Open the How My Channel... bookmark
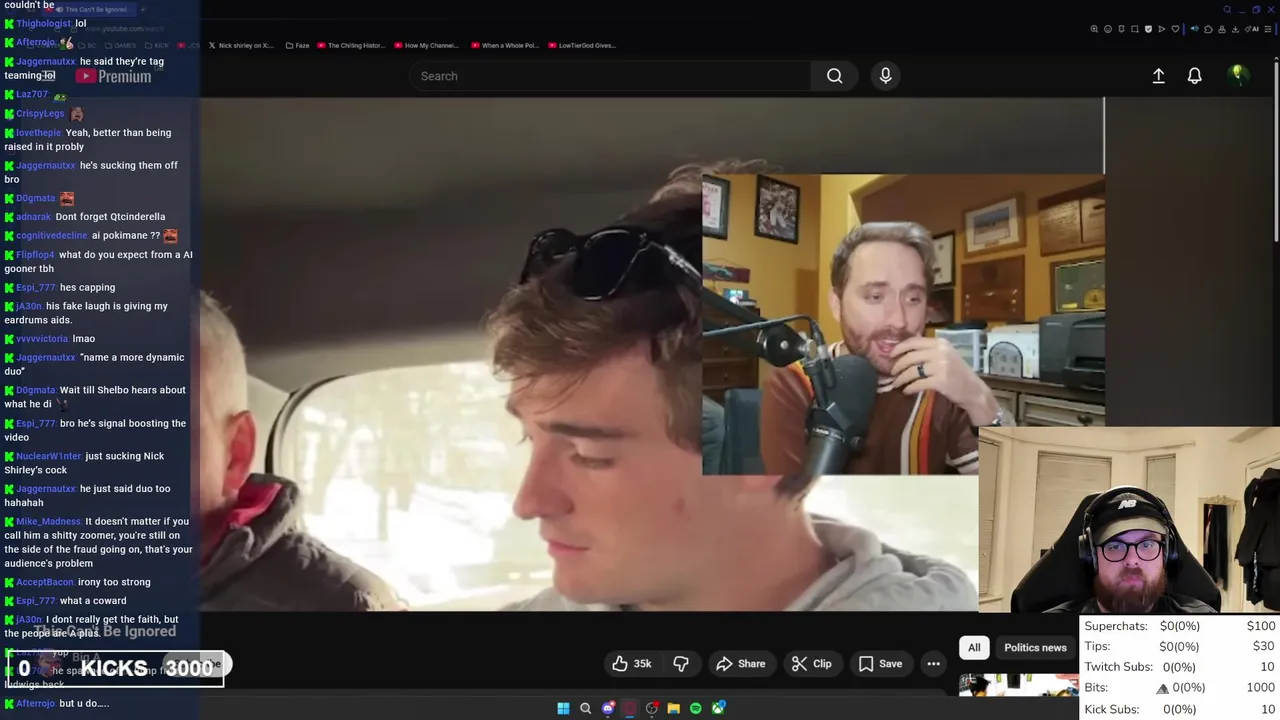The image size is (1280, 720). point(426,45)
